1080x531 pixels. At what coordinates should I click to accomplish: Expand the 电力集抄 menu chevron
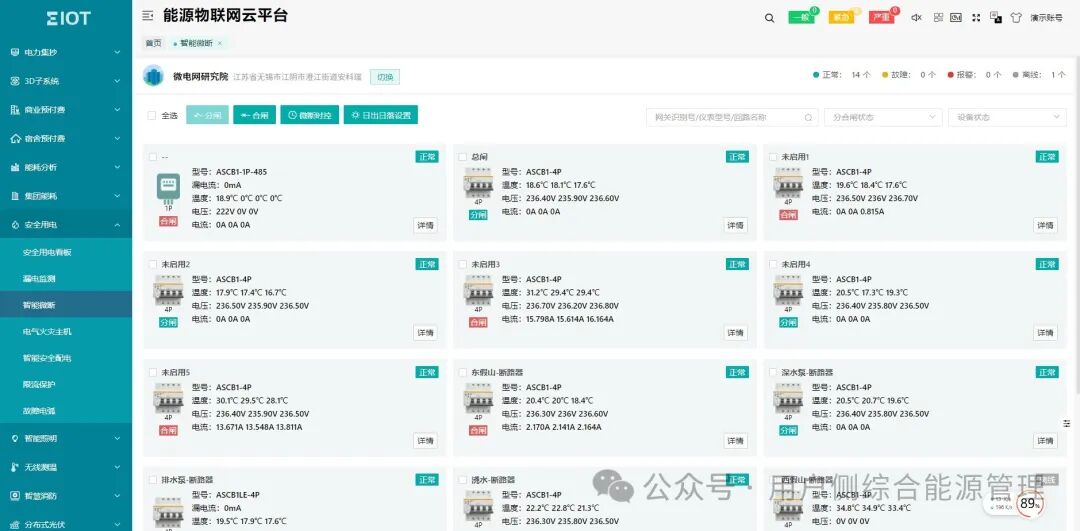click(117, 52)
